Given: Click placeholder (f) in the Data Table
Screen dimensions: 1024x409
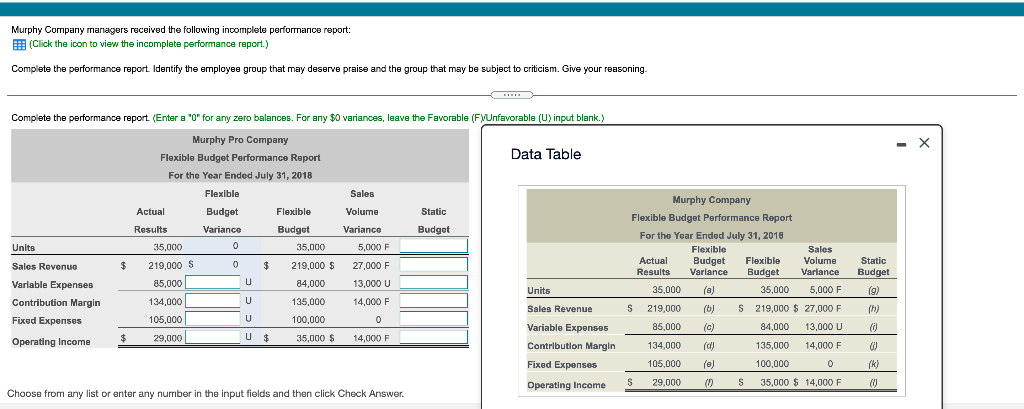Looking at the screenshot, I should pos(709,382).
